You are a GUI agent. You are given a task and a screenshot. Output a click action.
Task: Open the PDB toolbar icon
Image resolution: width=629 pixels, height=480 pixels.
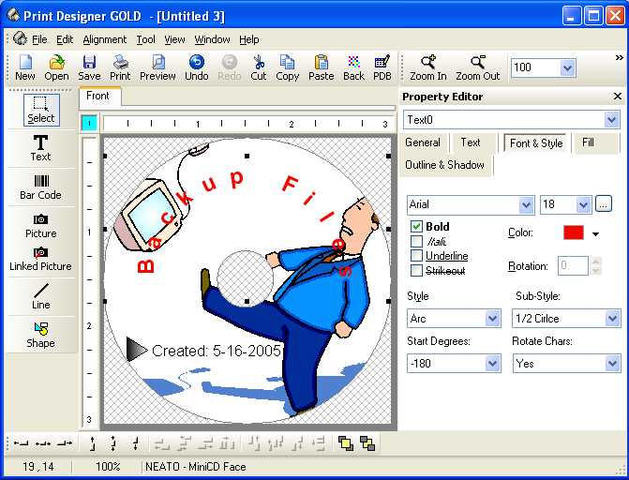point(382,67)
